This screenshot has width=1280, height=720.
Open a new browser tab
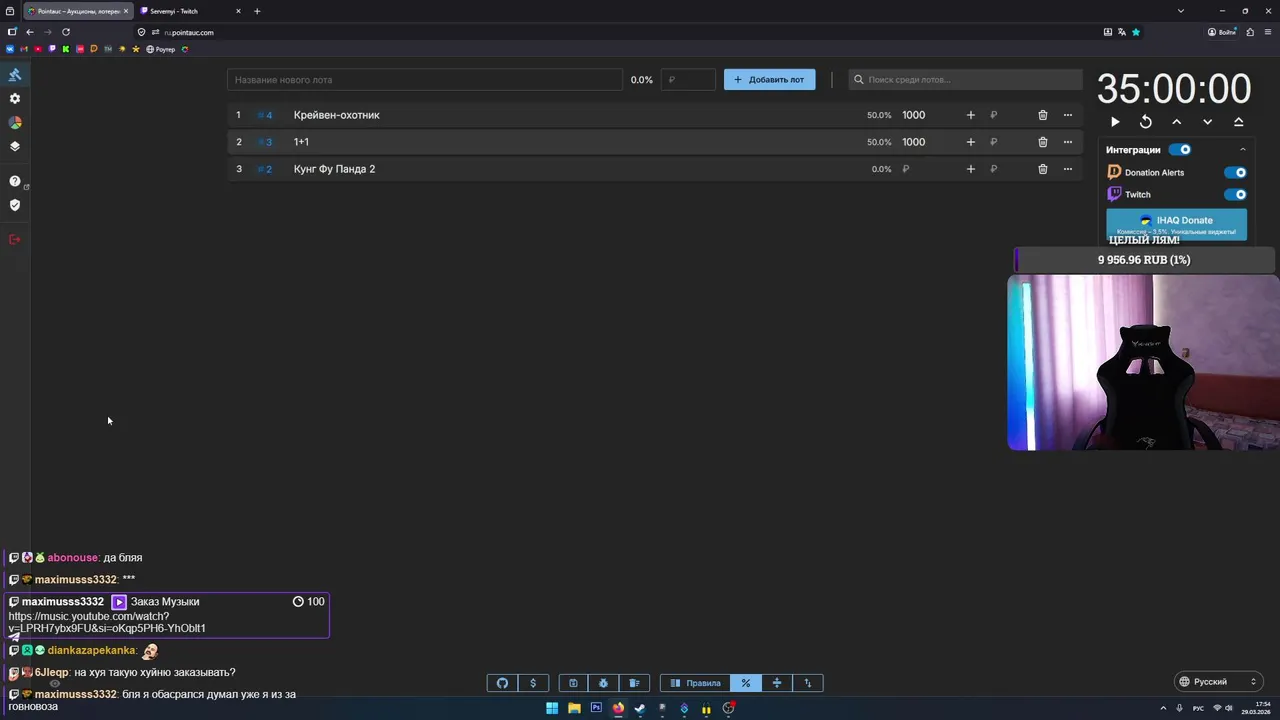tap(257, 11)
